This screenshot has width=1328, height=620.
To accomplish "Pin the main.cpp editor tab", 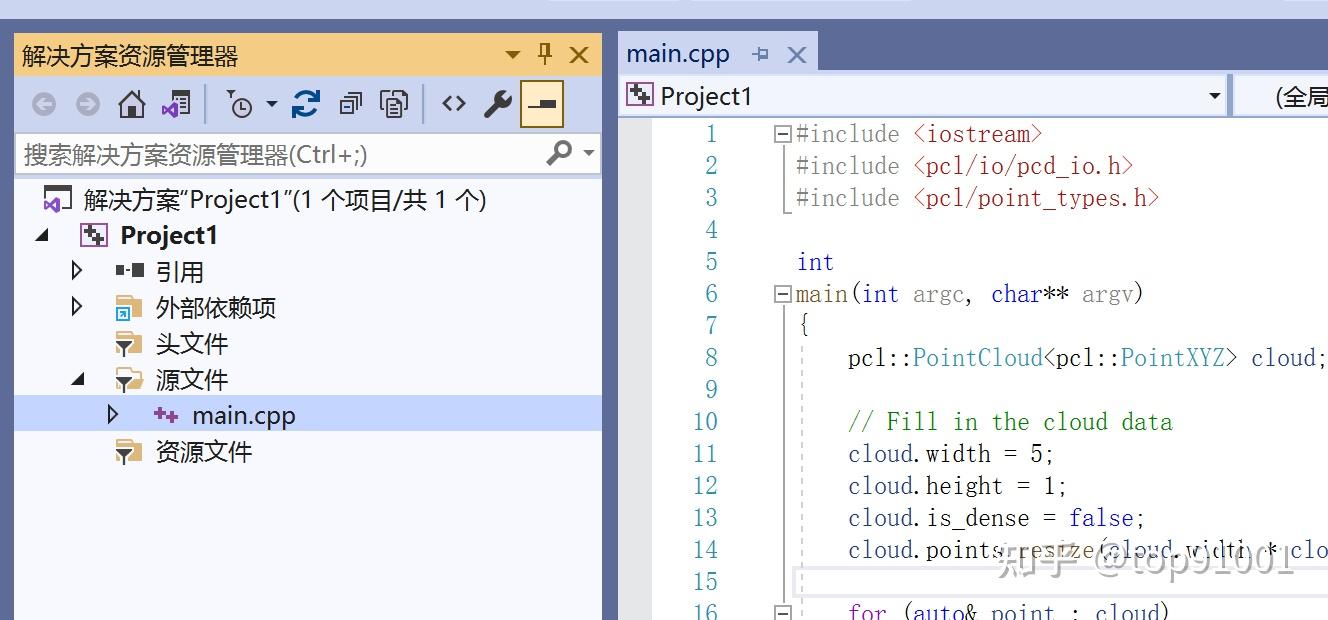I will 760,53.
